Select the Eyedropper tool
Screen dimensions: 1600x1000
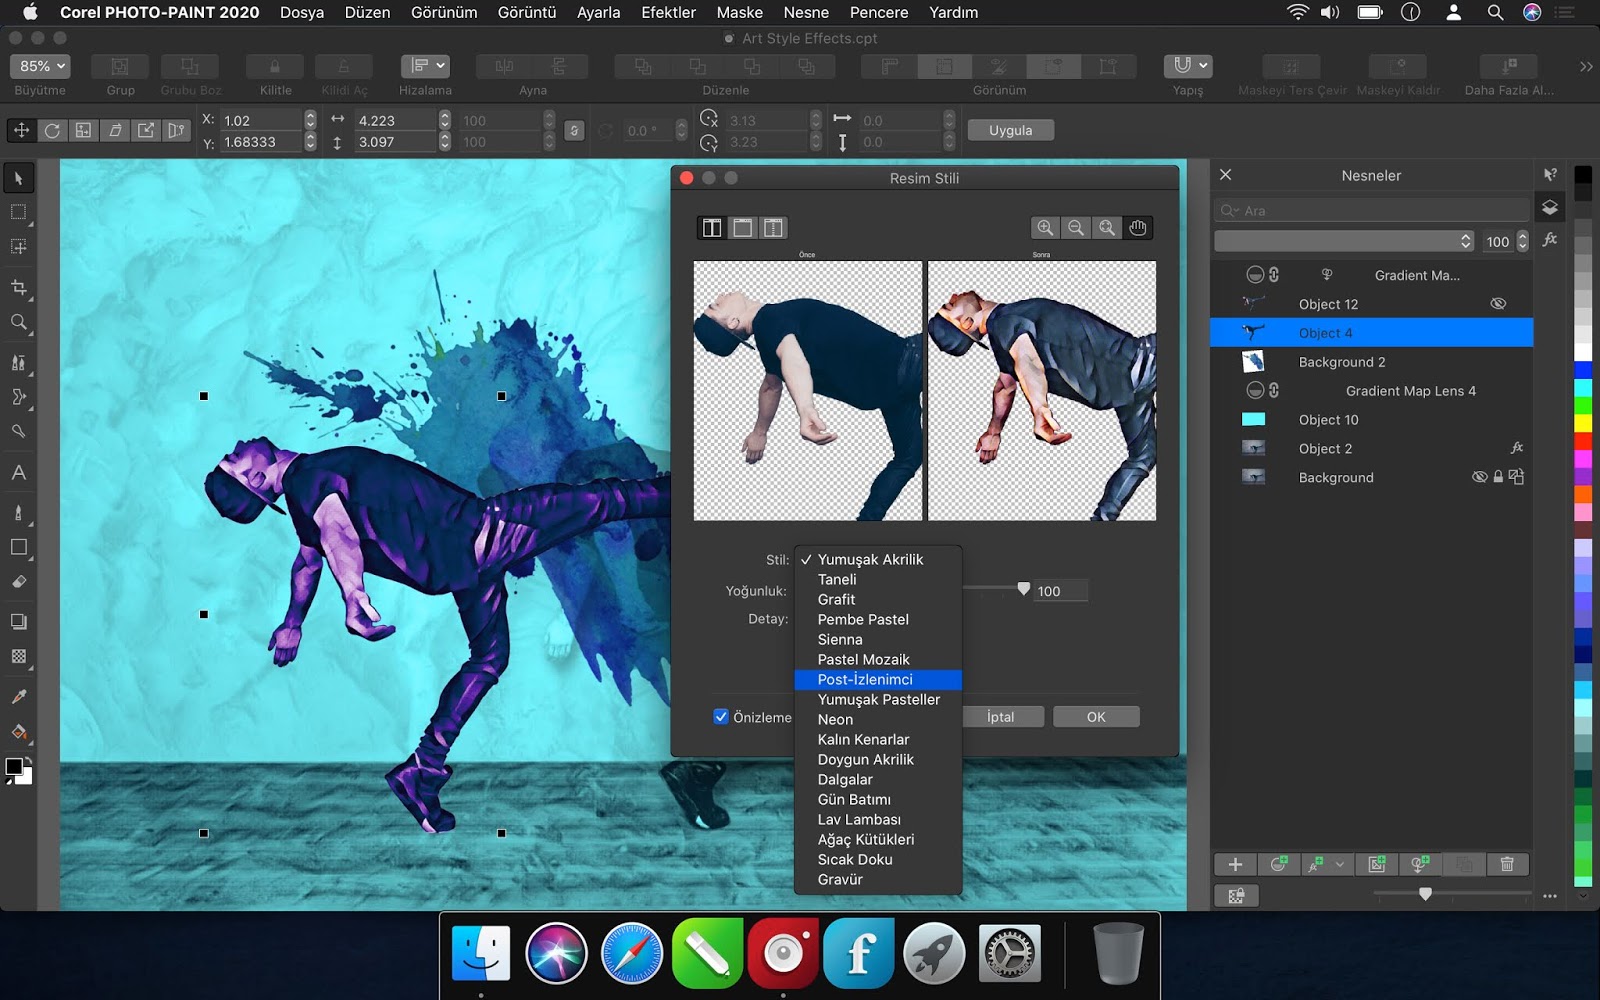18,696
